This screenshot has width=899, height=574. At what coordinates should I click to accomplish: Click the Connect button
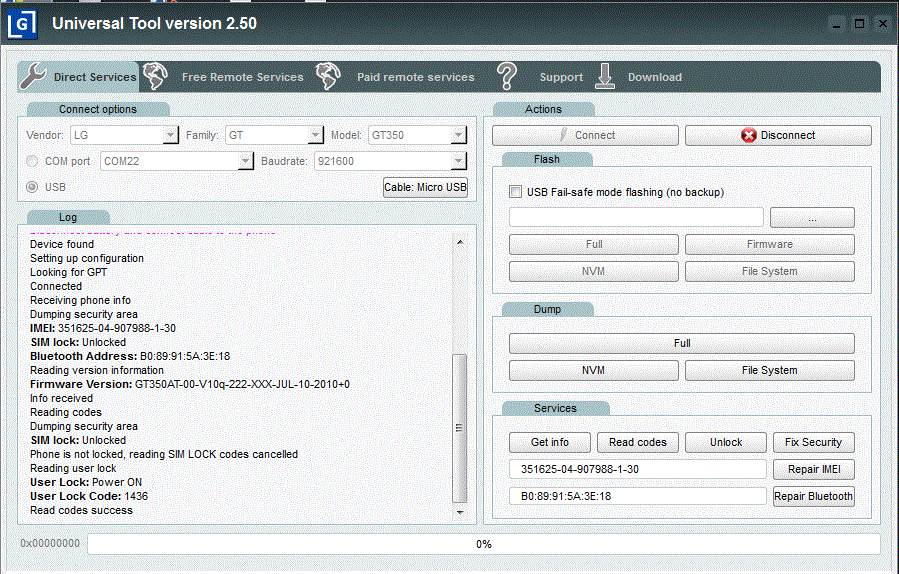pyautogui.click(x=585, y=135)
